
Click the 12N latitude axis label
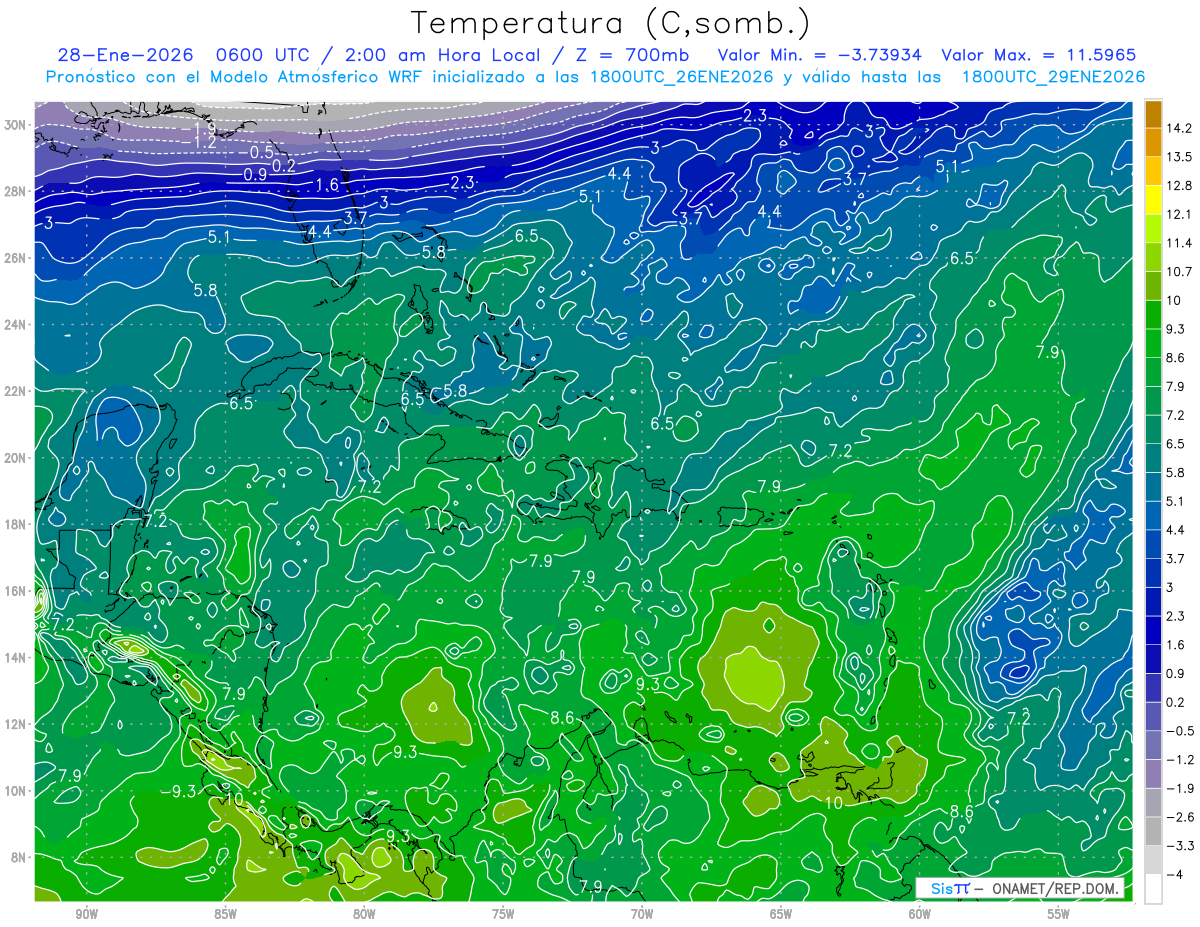point(16,724)
